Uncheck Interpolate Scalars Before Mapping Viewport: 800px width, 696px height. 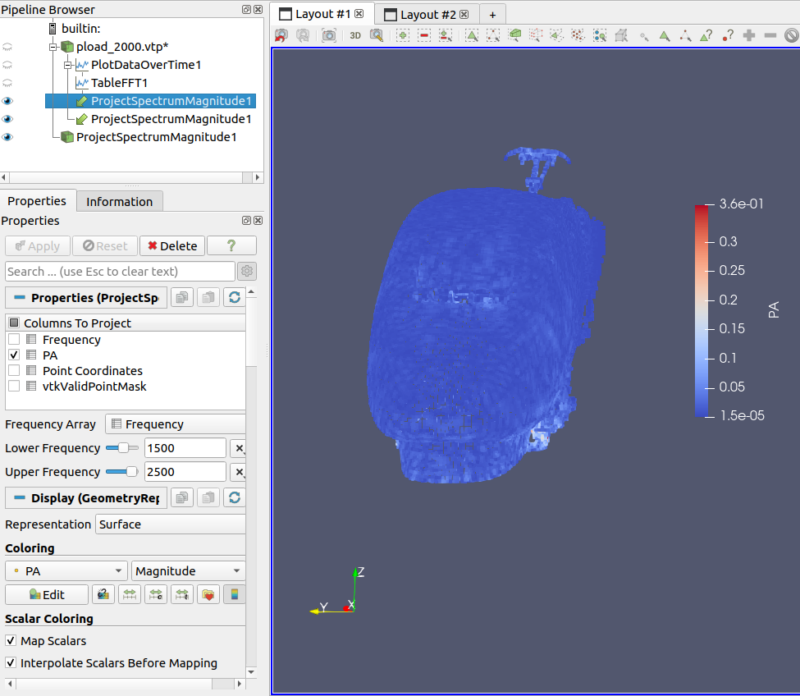tap(10, 663)
